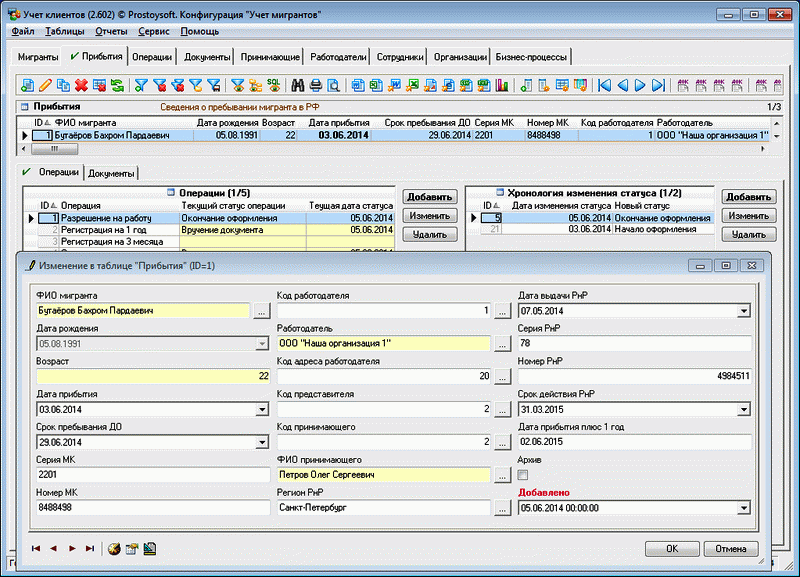
Task: Expand the Дата прибытия date dropdown
Action: pyautogui.click(x=260, y=409)
